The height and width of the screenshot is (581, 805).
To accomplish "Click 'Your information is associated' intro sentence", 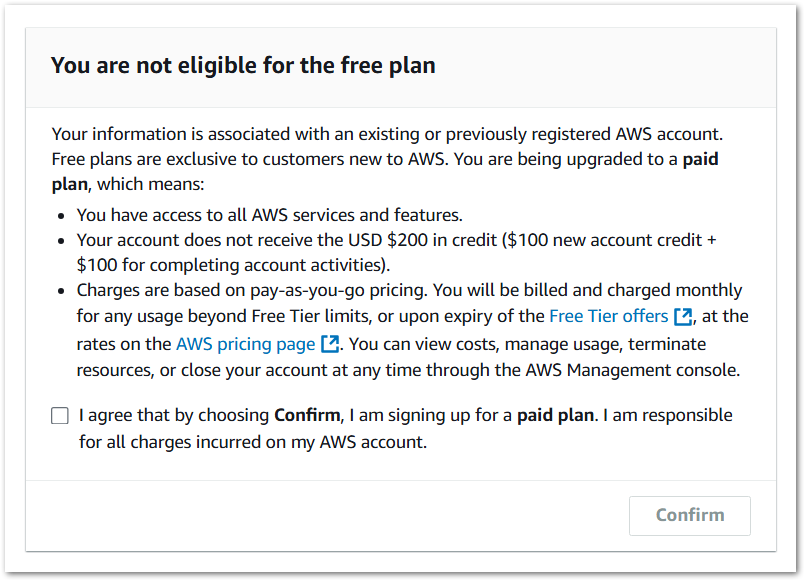I will coord(387,134).
